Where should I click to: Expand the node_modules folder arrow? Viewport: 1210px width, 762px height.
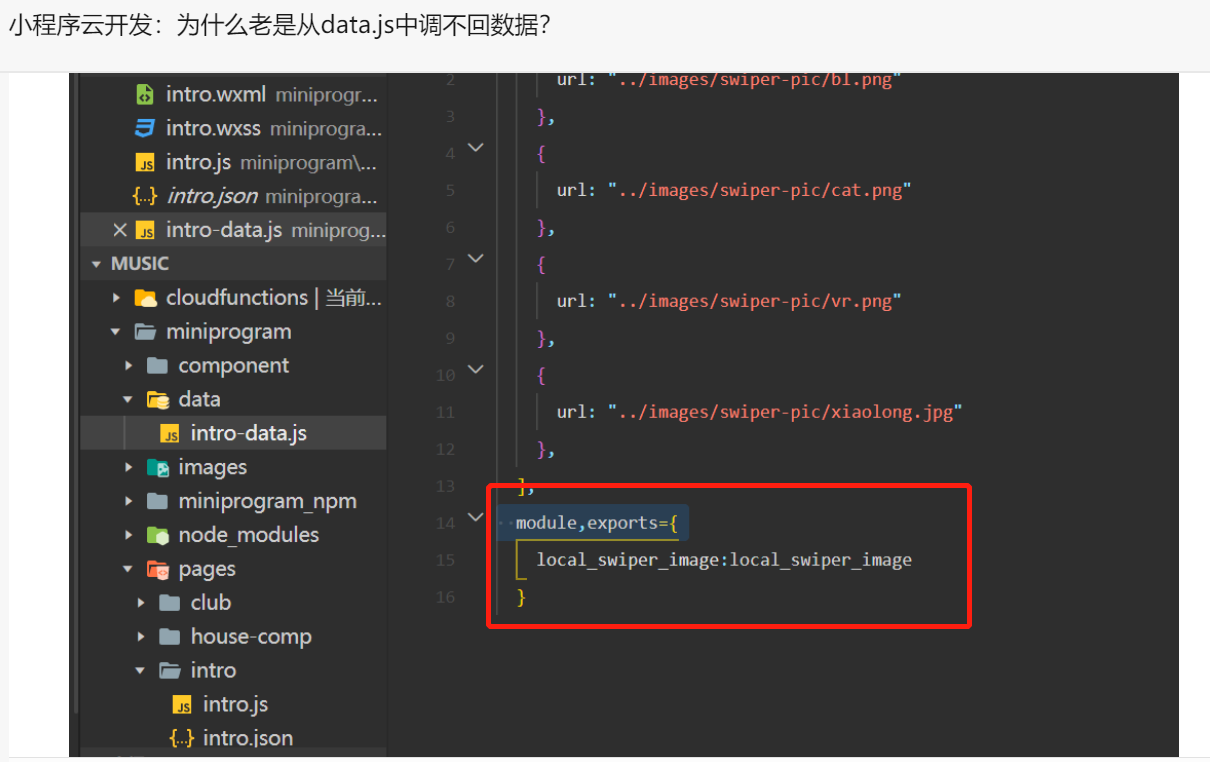(x=128, y=535)
